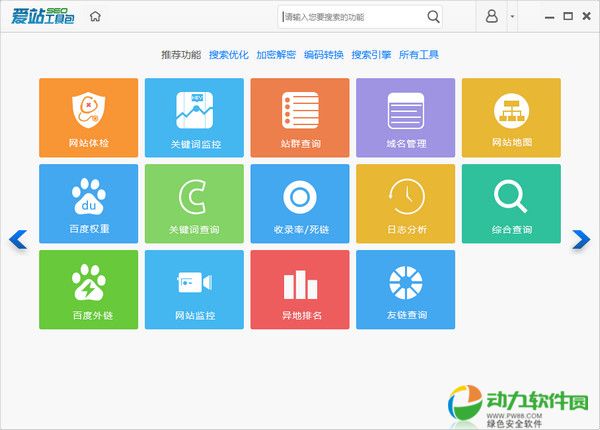The width and height of the screenshot is (600, 430).
Task: Switch to the 搜索优化 tab
Action: click(x=228, y=55)
